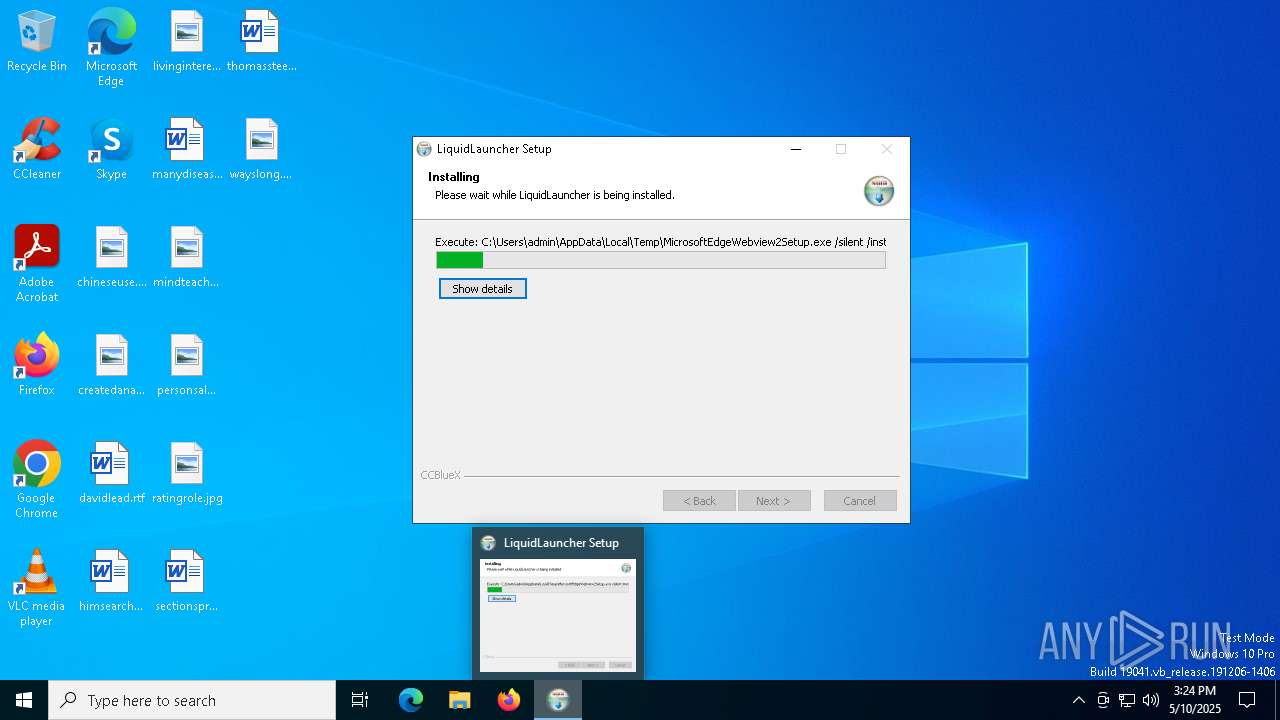Screen dimensions: 1280x720
Task: Show hidden system tray icons
Action: [1078, 700]
